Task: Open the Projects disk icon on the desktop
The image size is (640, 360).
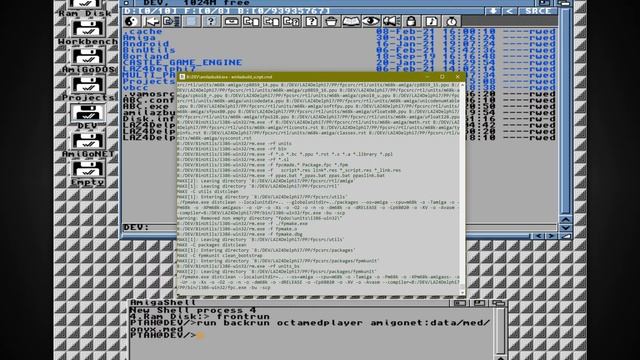Action: (x=87, y=88)
